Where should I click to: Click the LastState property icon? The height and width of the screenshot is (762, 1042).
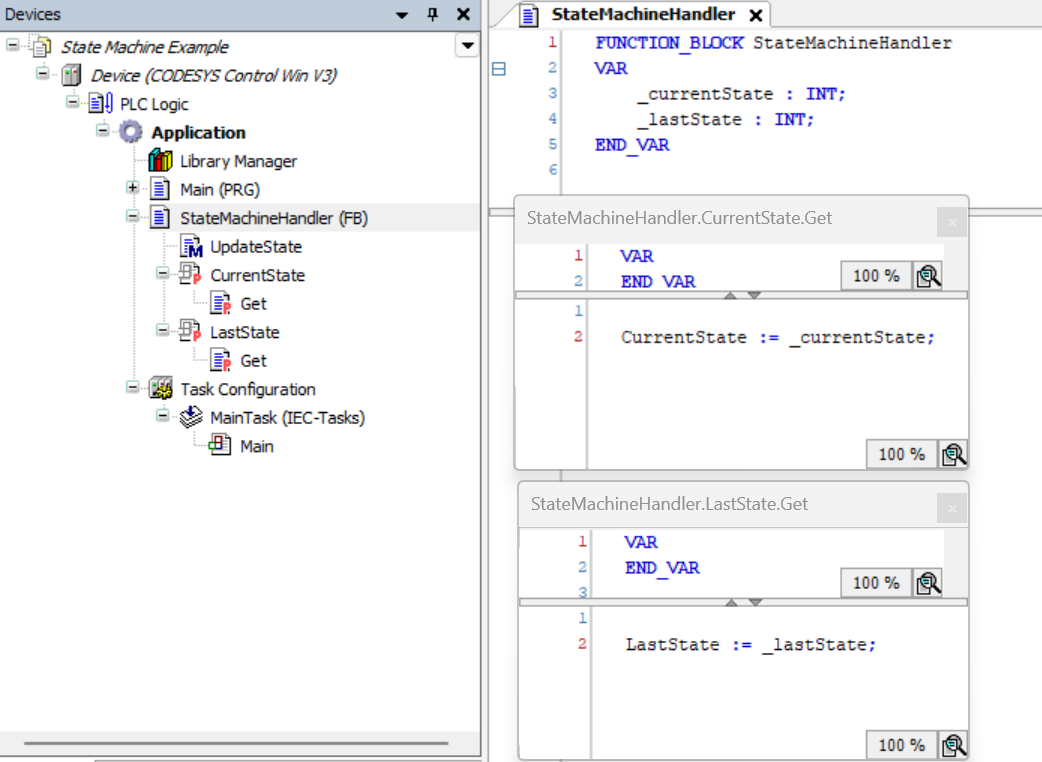coord(190,332)
